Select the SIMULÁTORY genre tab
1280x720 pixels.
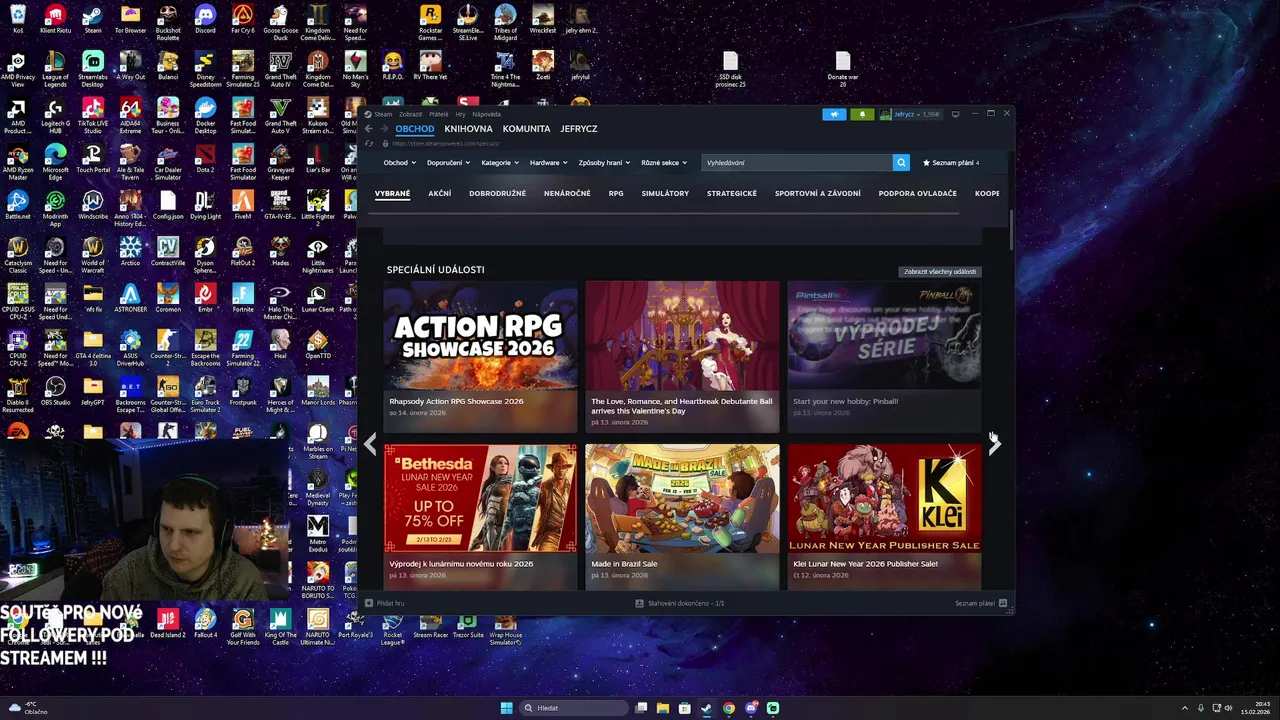pos(665,193)
